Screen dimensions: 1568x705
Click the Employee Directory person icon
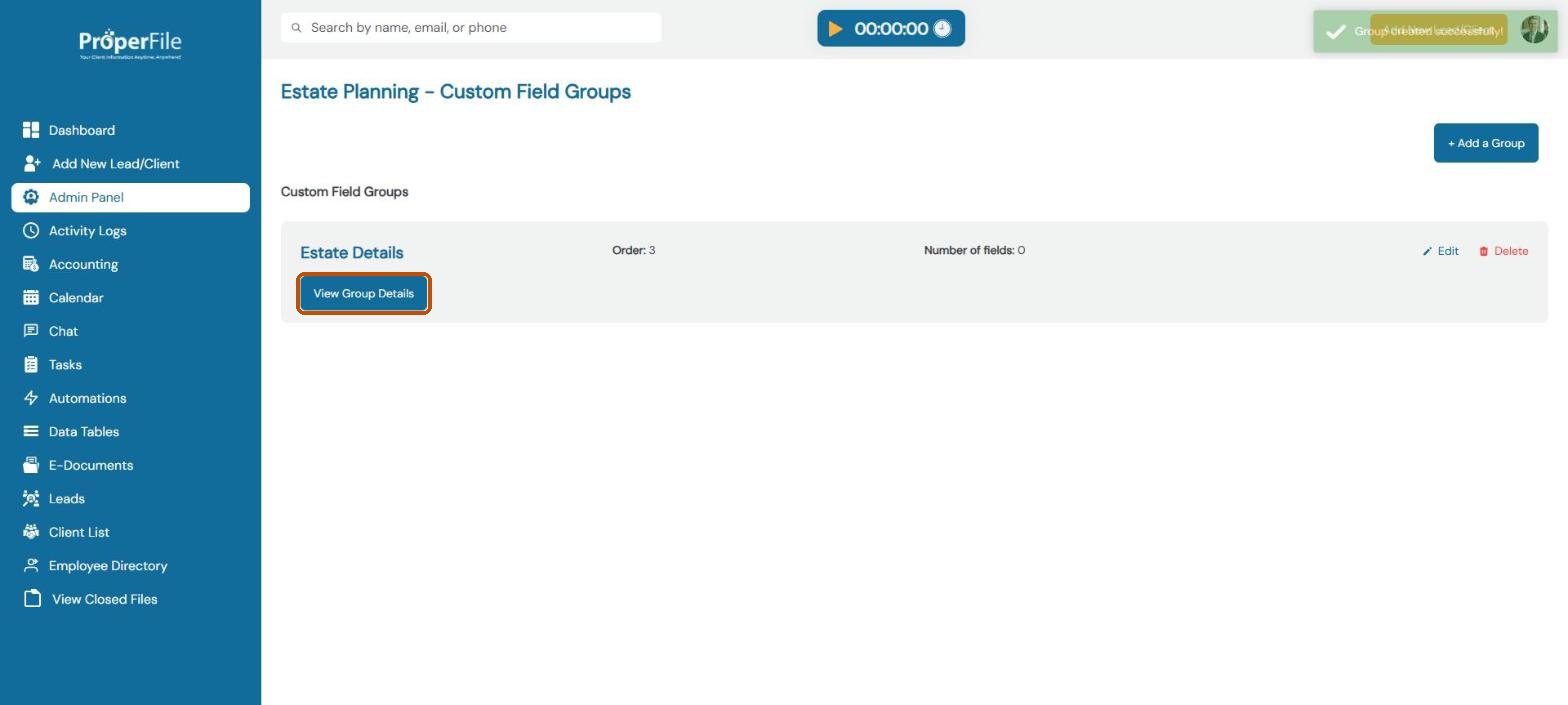(31, 565)
